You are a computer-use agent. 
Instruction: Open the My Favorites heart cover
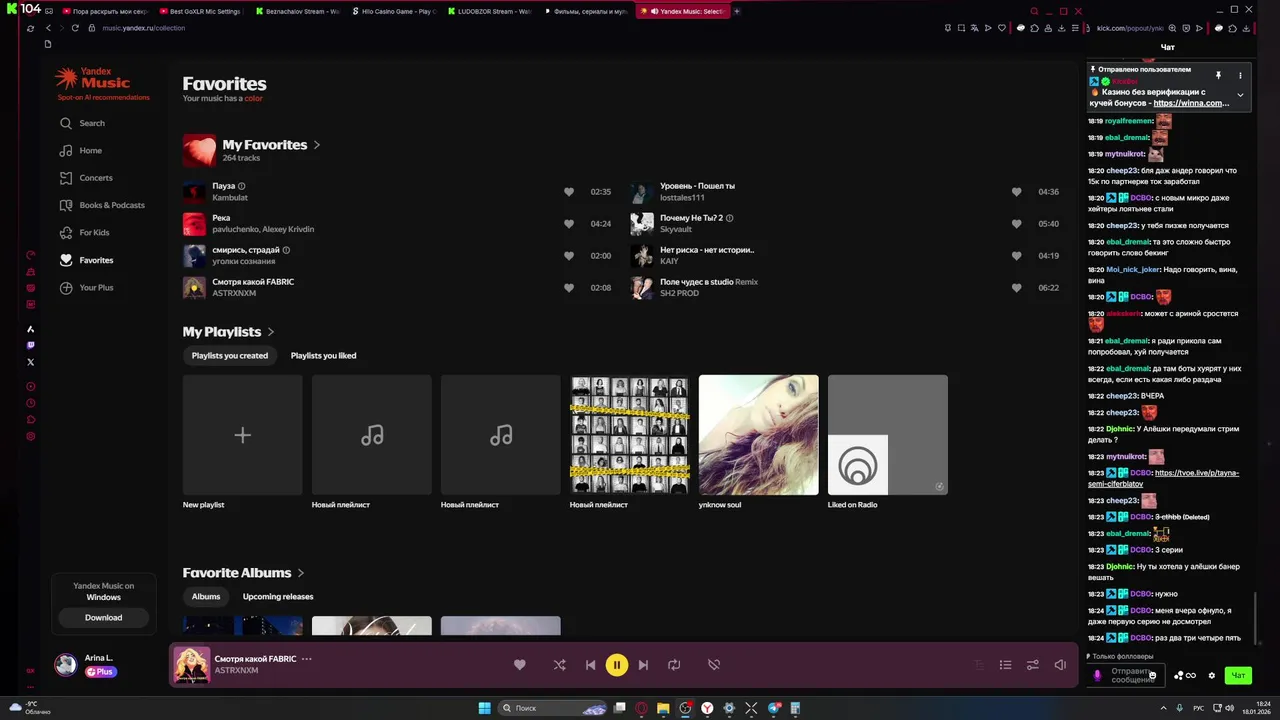199,151
